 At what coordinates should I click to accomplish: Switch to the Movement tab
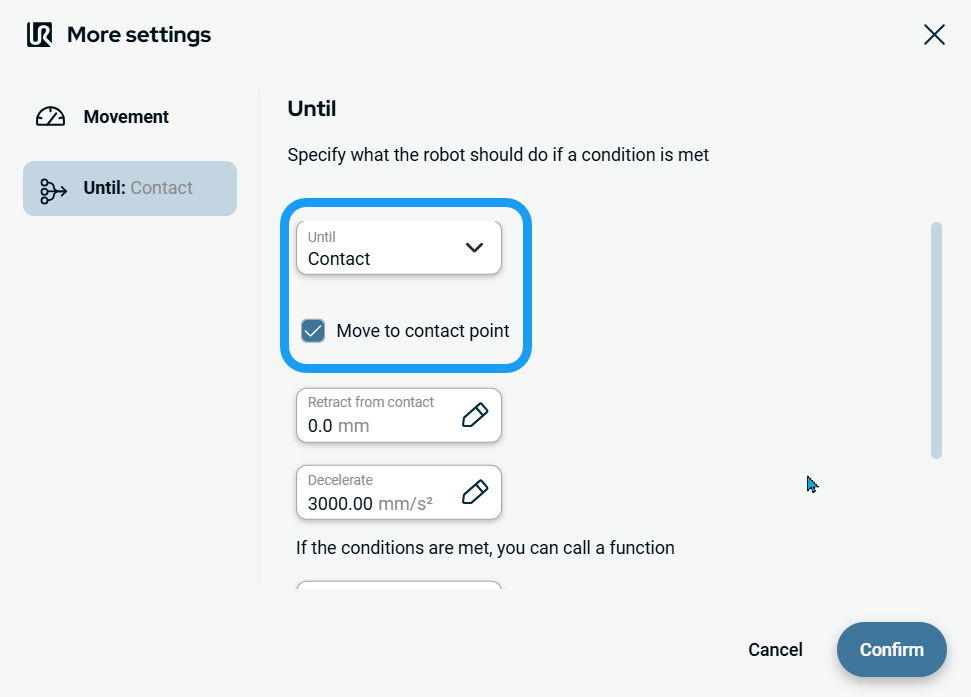(x=126, y=117)
